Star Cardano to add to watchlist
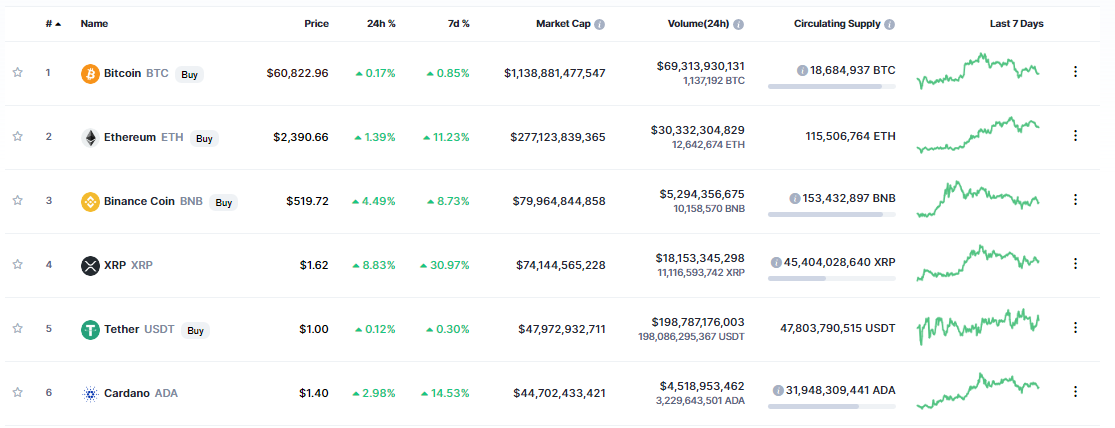The height and width of the screenshot is (428, 1115). [18, 392]
